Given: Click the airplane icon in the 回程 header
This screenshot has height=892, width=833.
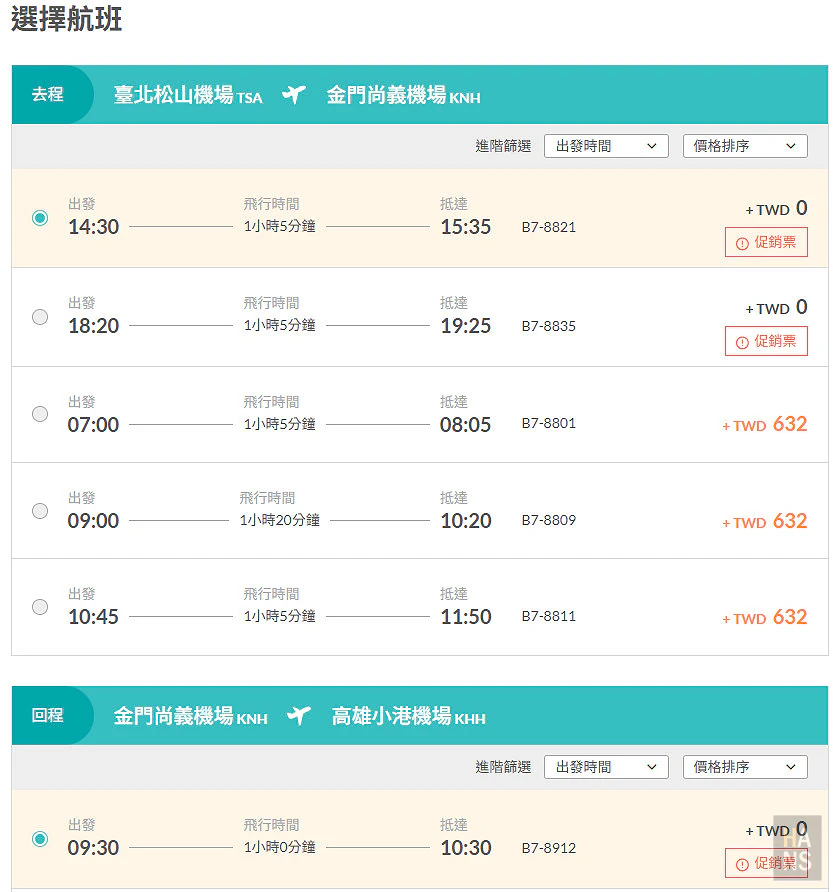Looking at the screenshot, I should click(x=298, y=716).
